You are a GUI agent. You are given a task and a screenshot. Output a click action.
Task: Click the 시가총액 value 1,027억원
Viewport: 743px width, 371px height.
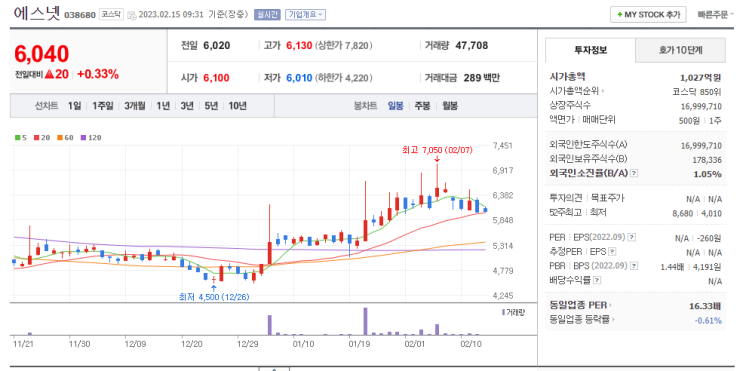coord(701,77)
